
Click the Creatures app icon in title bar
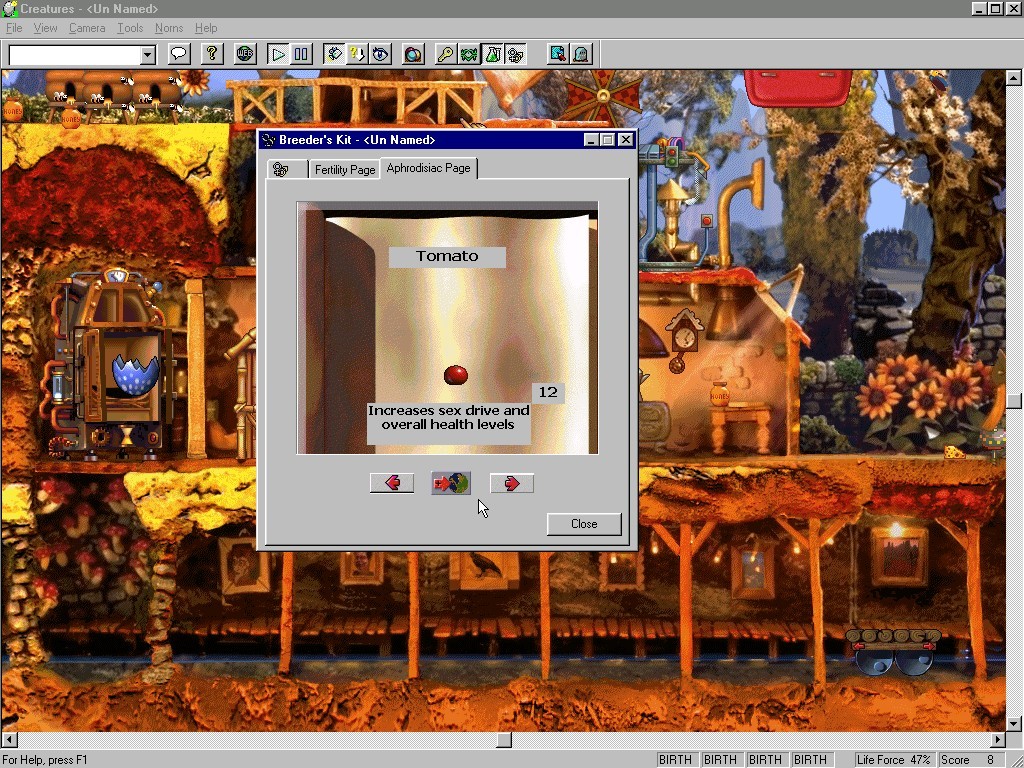(9, 8)
